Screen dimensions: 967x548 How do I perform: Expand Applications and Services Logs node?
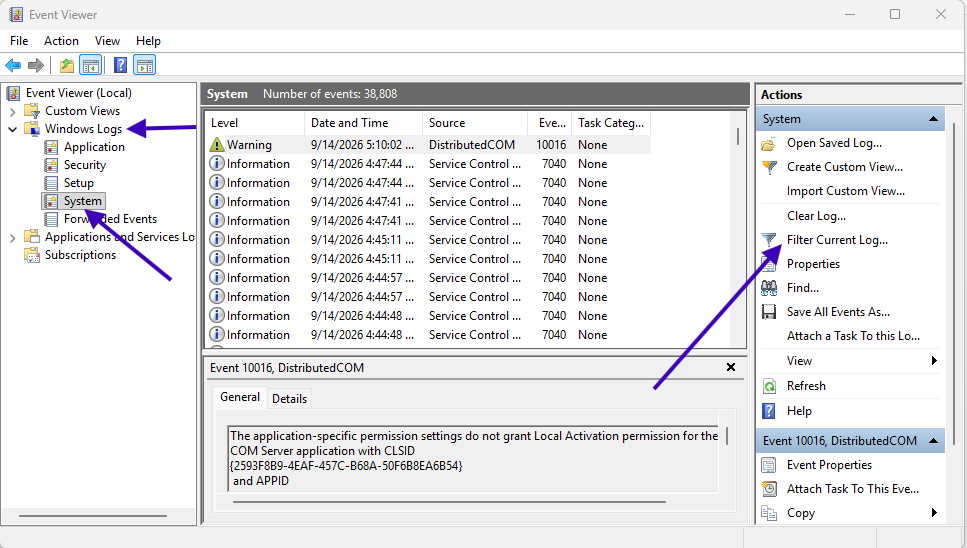click(12, 237)
